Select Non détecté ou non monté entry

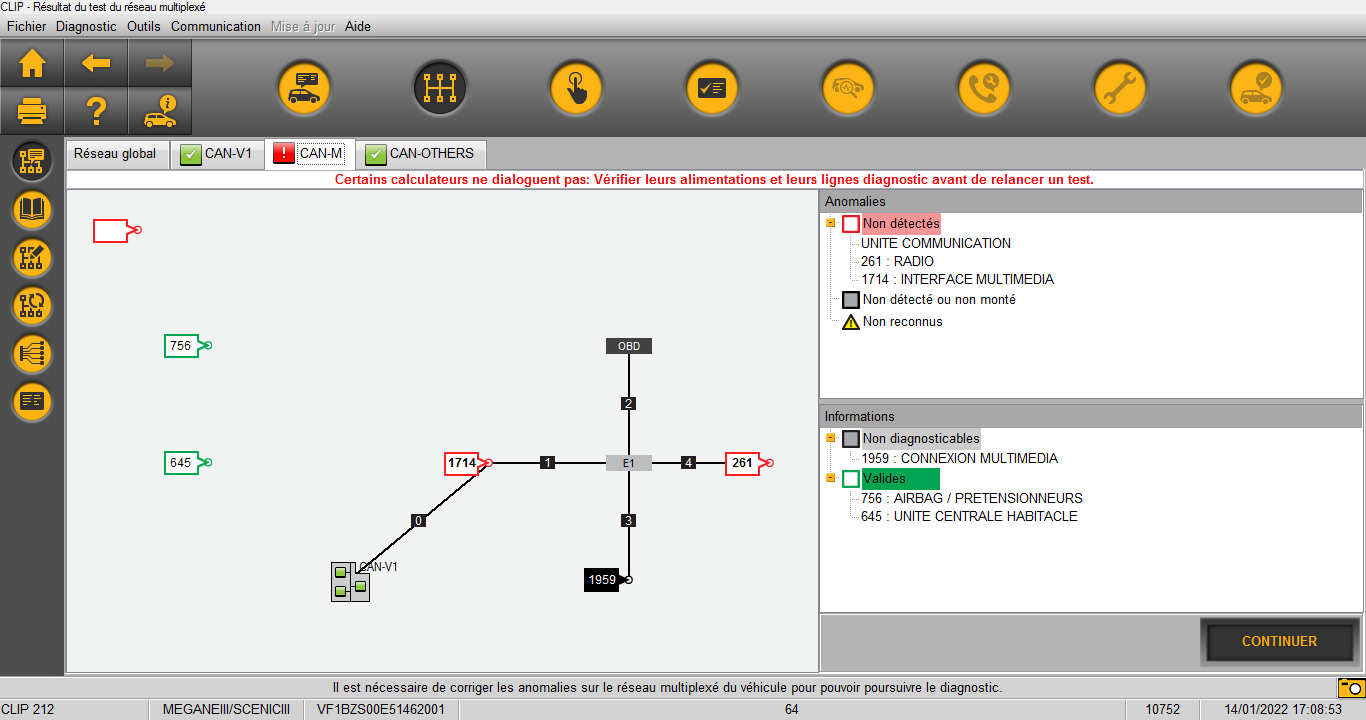point(940,300)
